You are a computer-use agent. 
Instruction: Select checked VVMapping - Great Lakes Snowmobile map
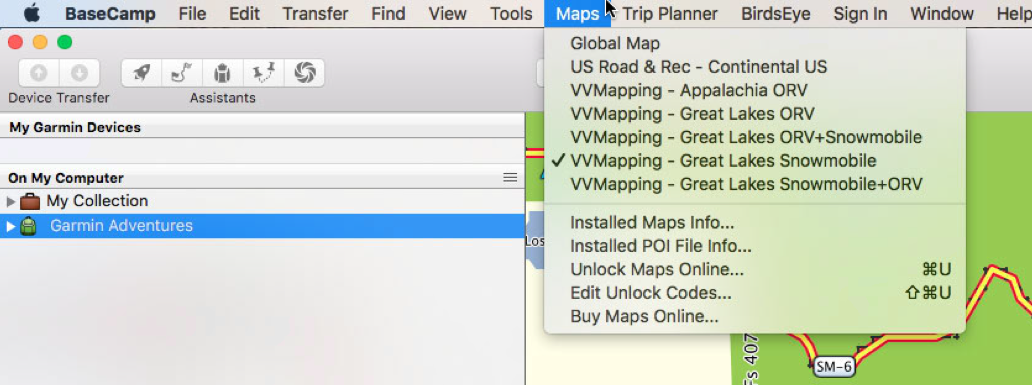[755, 161]
